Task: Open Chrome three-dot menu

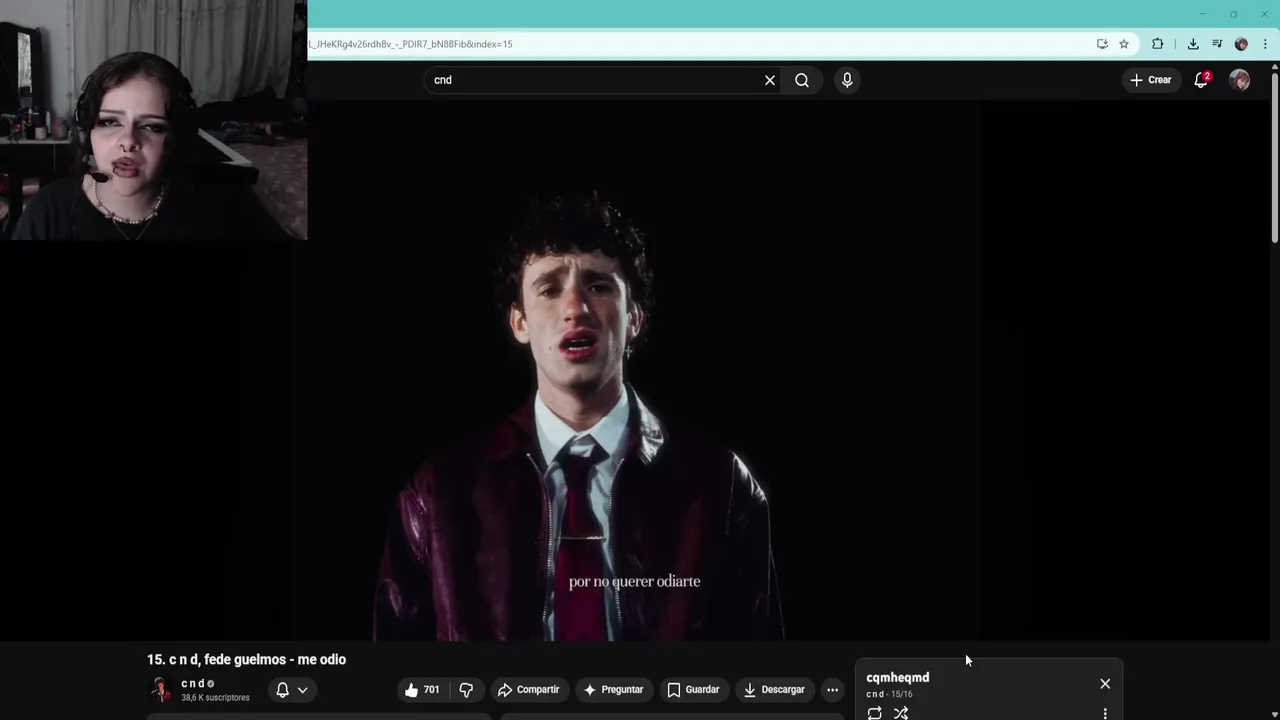Action: point(1265,44)
